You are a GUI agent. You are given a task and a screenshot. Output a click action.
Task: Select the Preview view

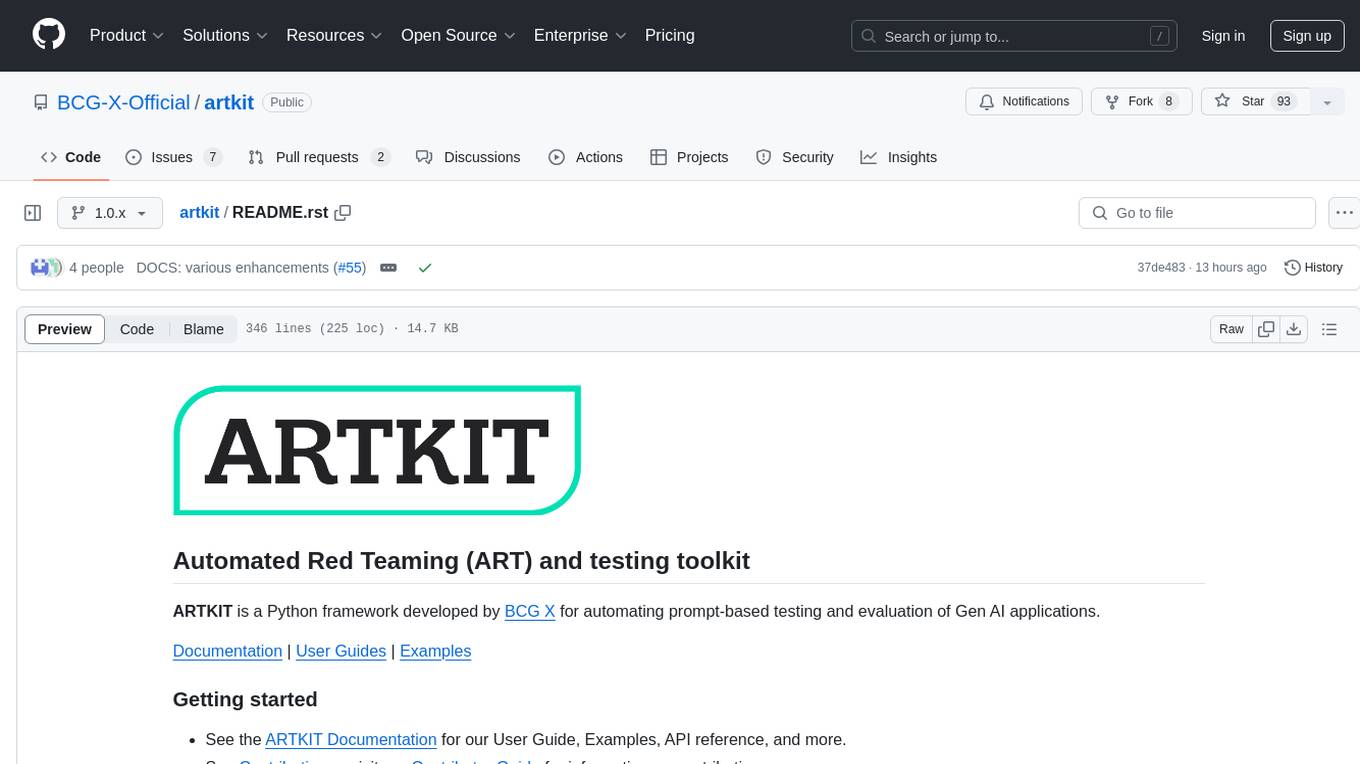coord(65,329)
